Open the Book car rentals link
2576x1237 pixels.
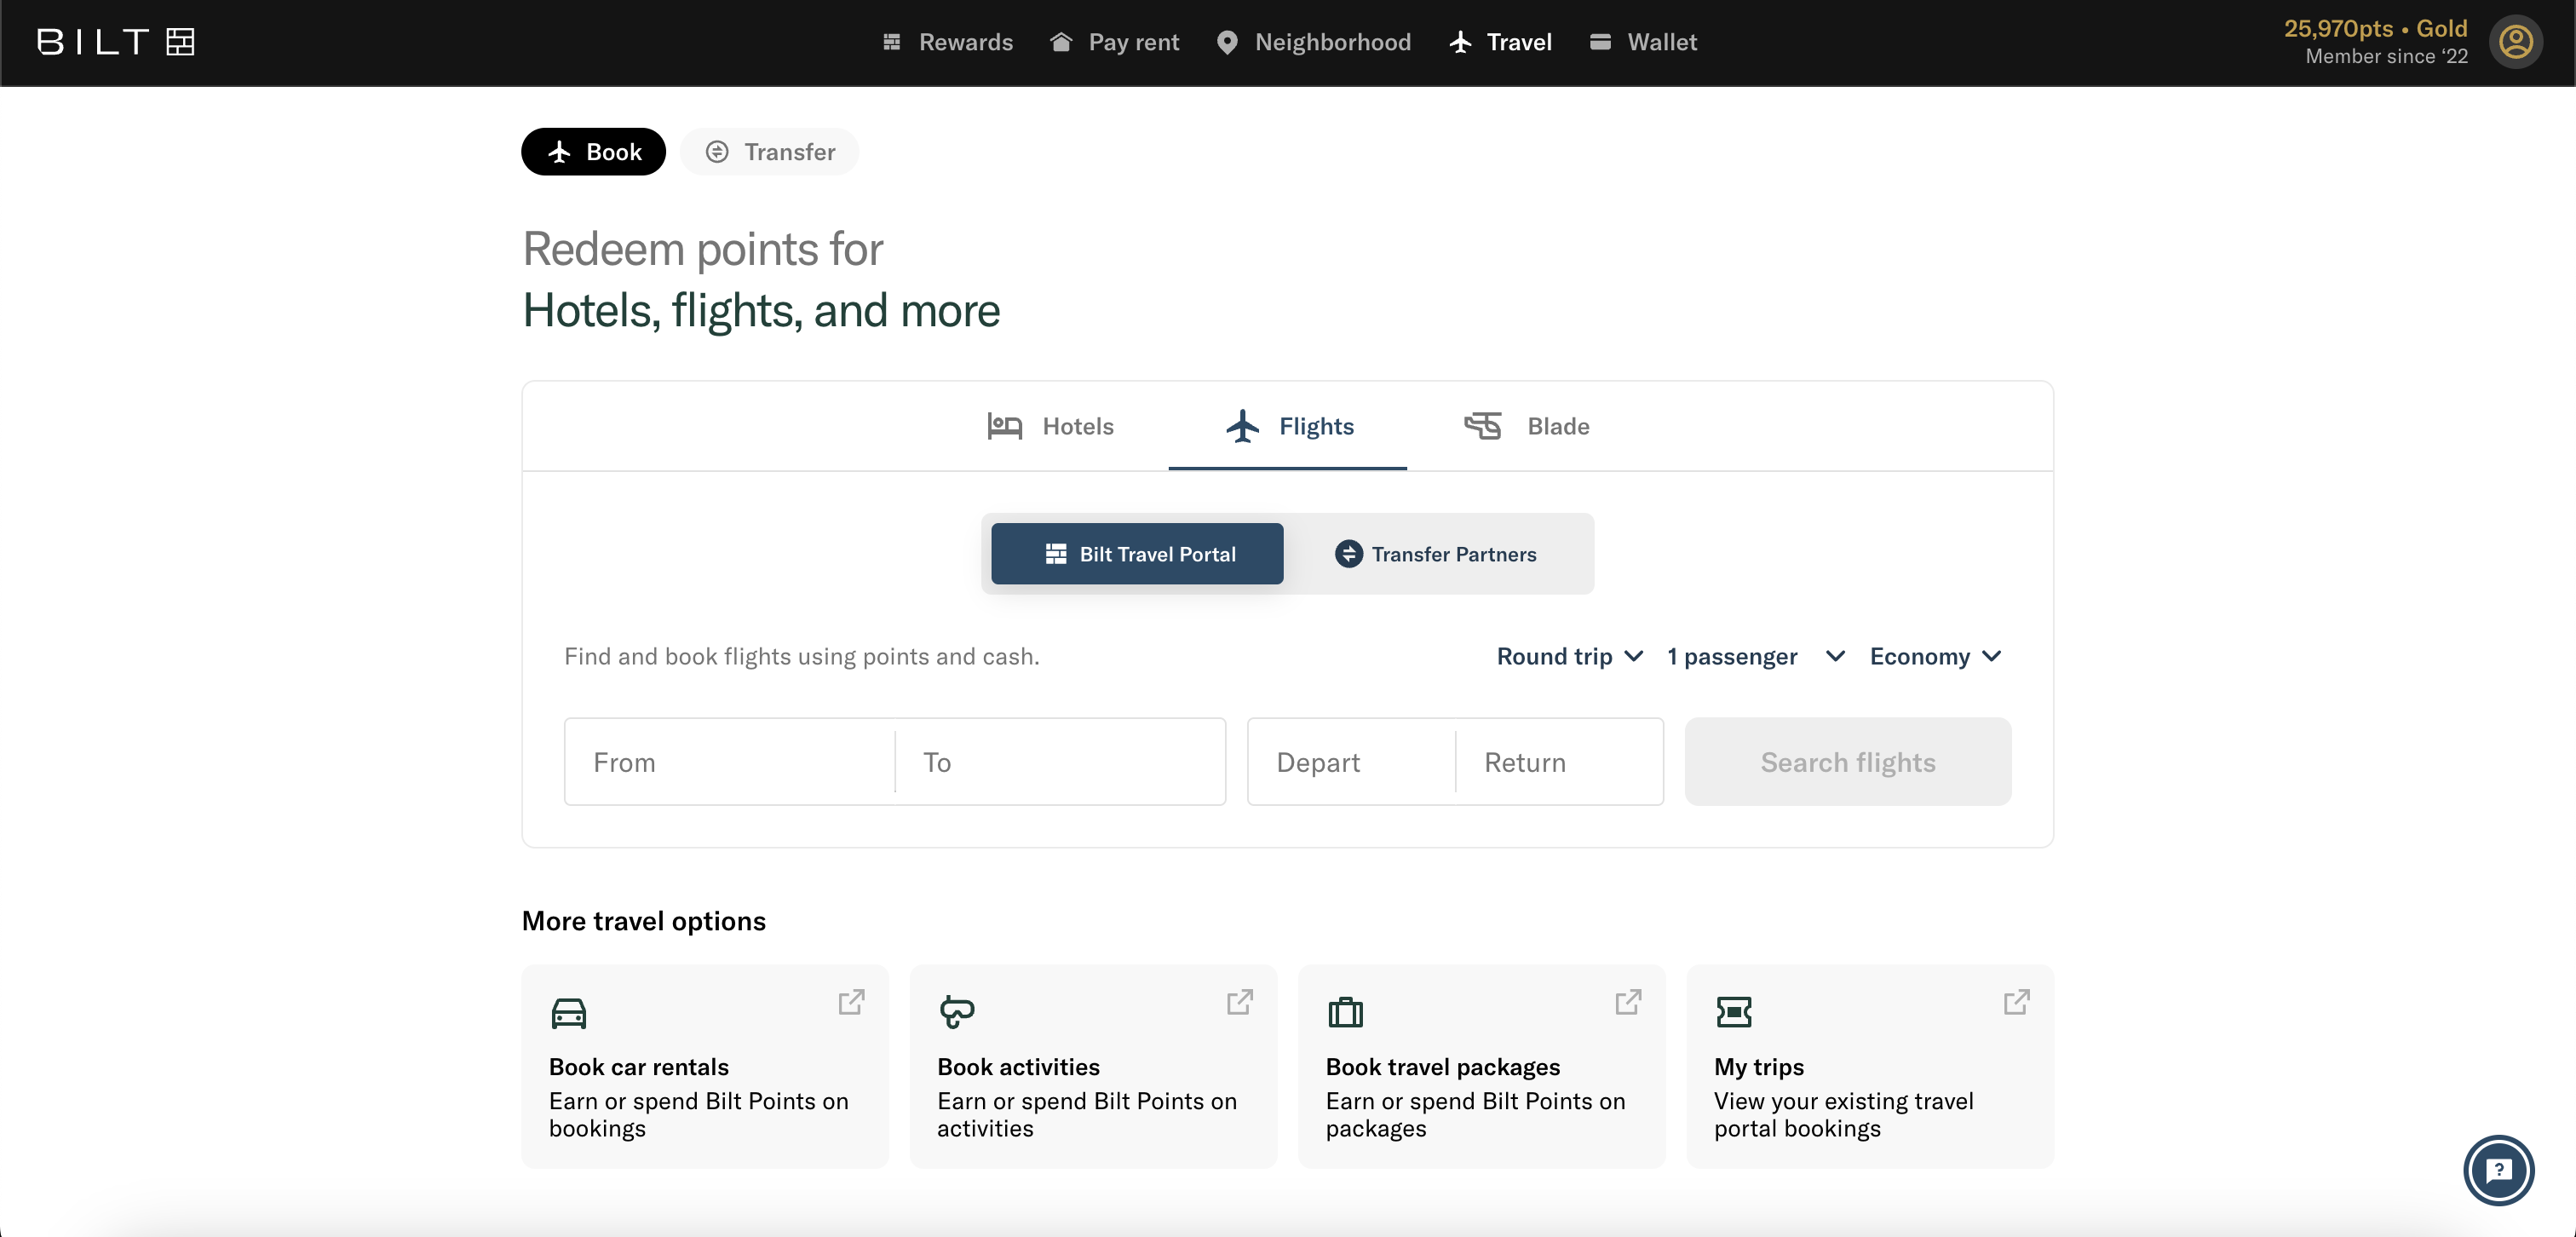point(705,1066)
